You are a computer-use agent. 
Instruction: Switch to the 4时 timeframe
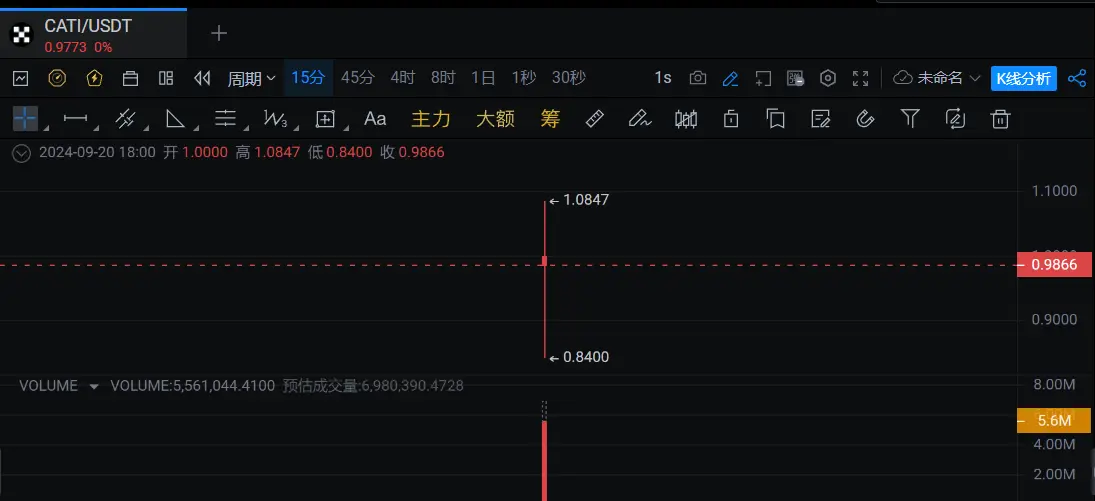[402, 78]
